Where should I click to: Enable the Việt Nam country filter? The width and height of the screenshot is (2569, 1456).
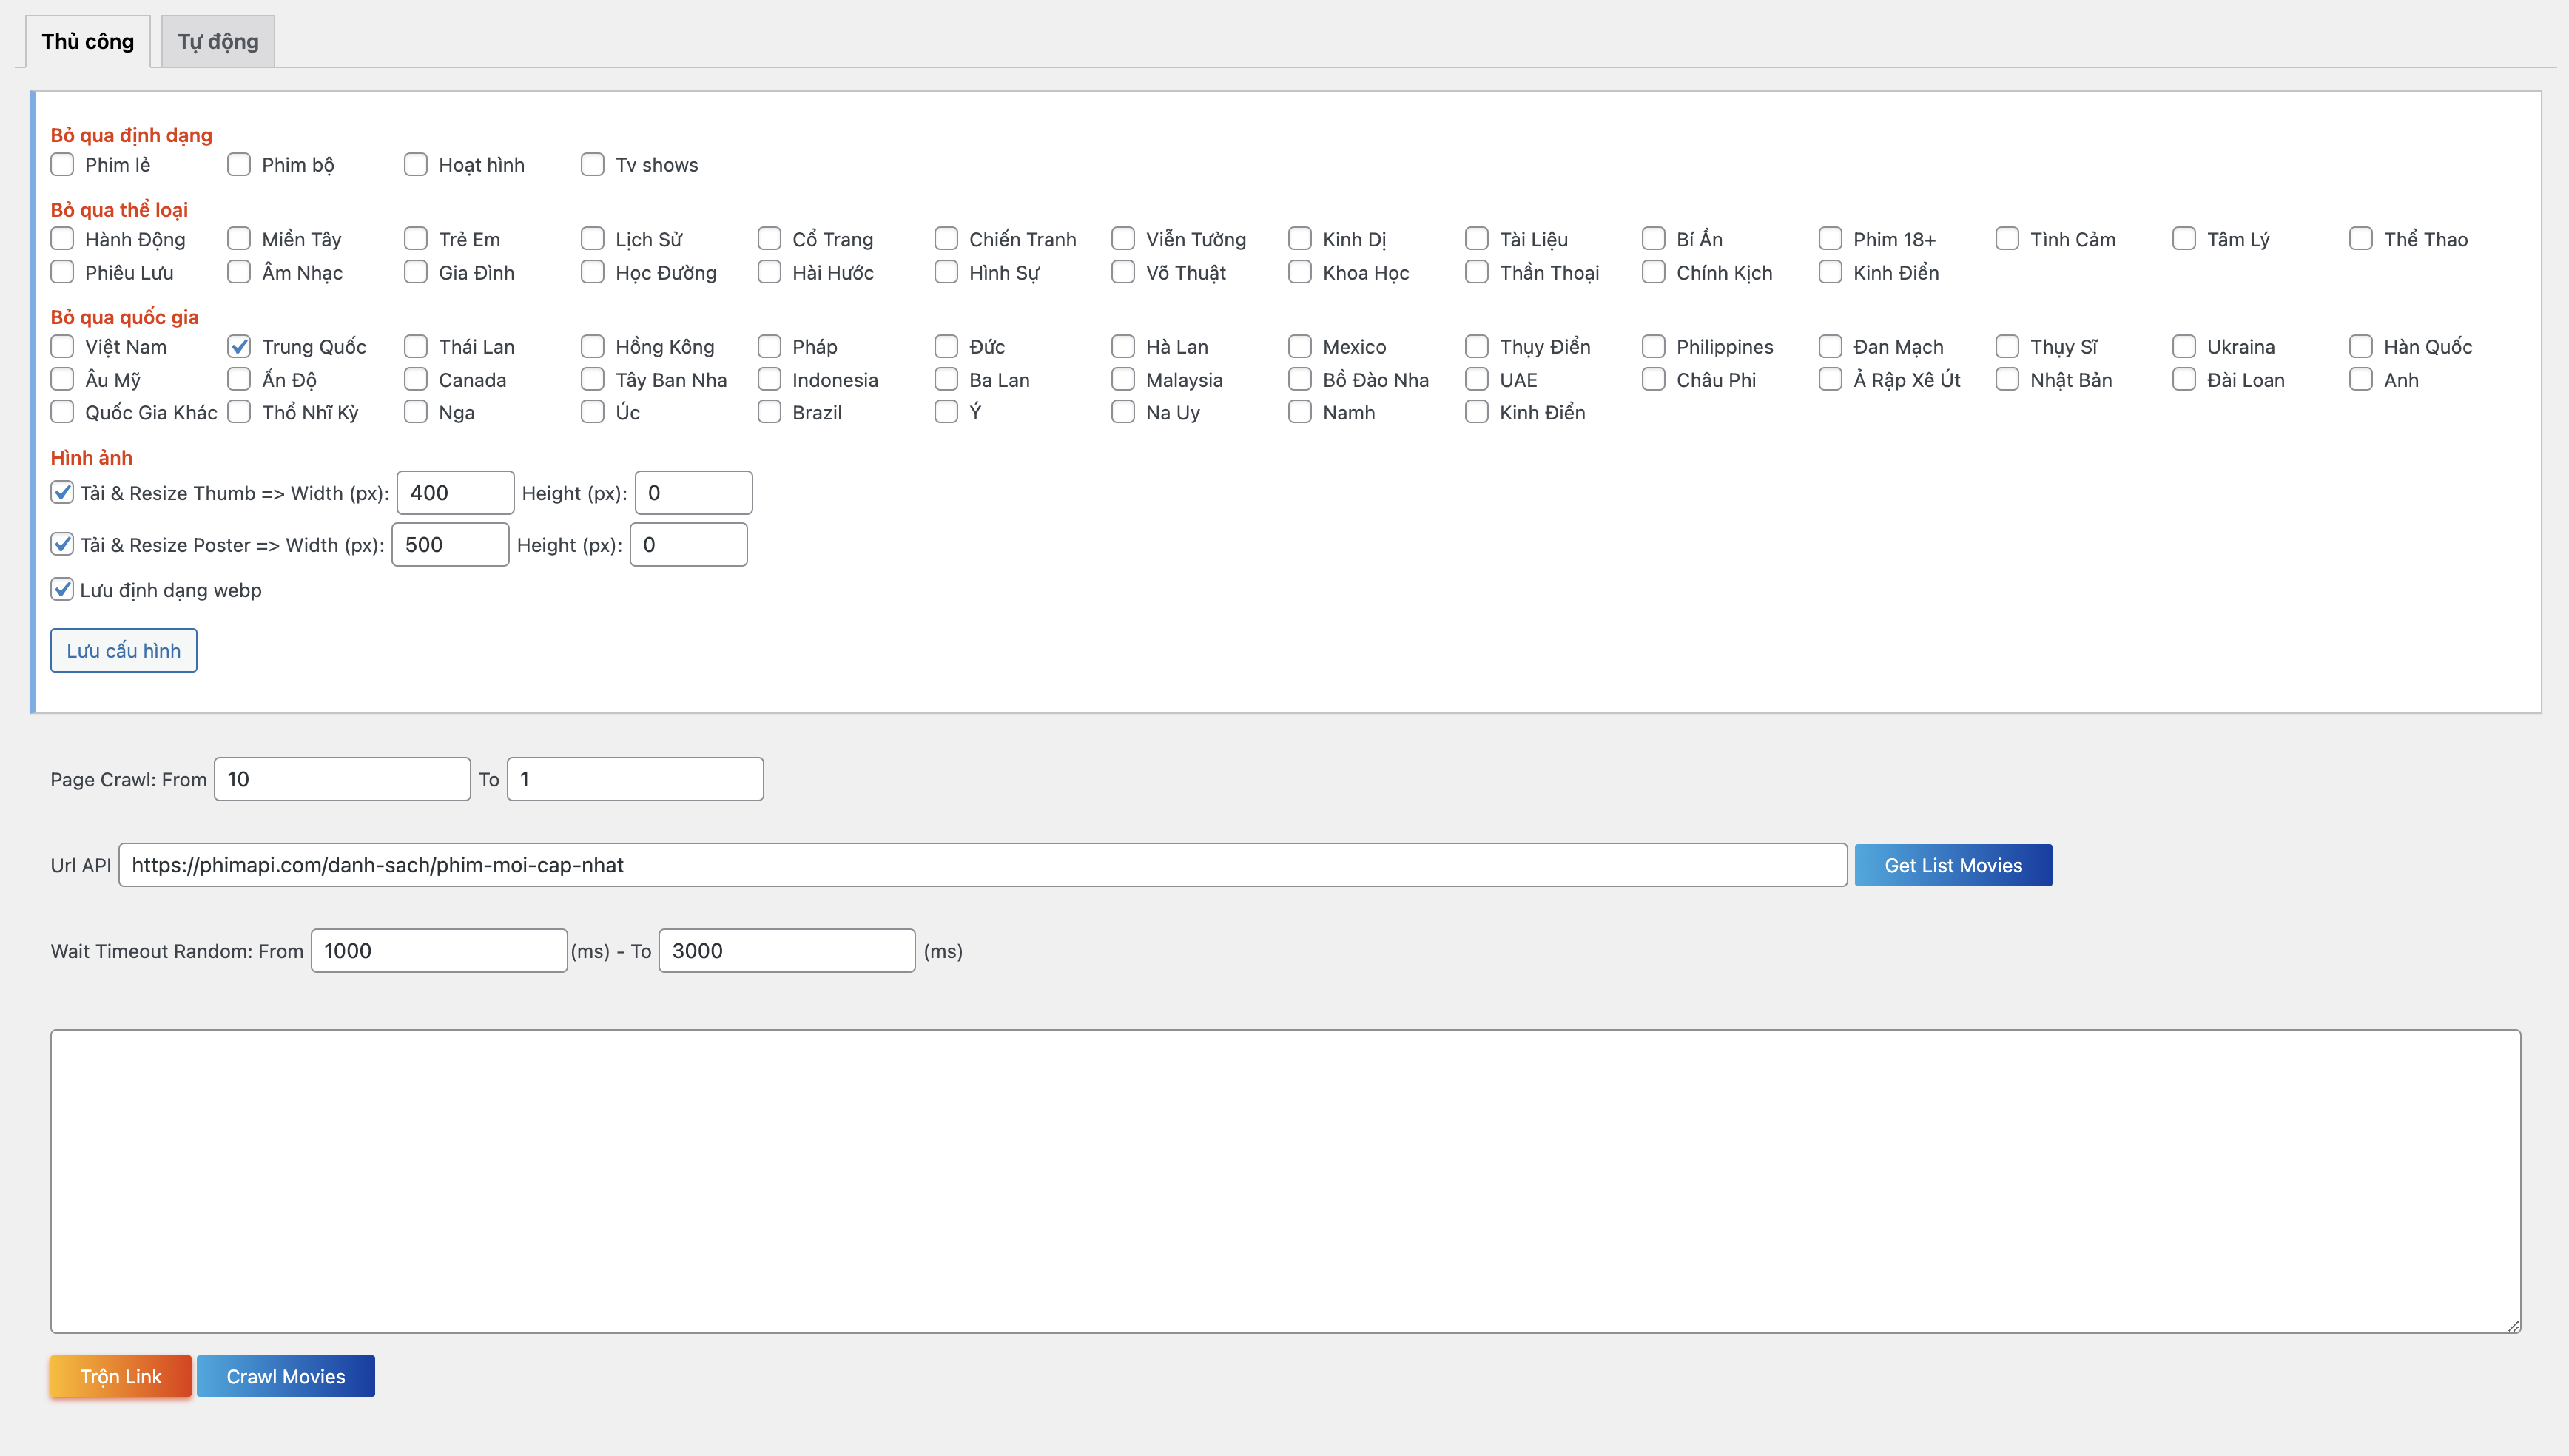click(62, 346)
